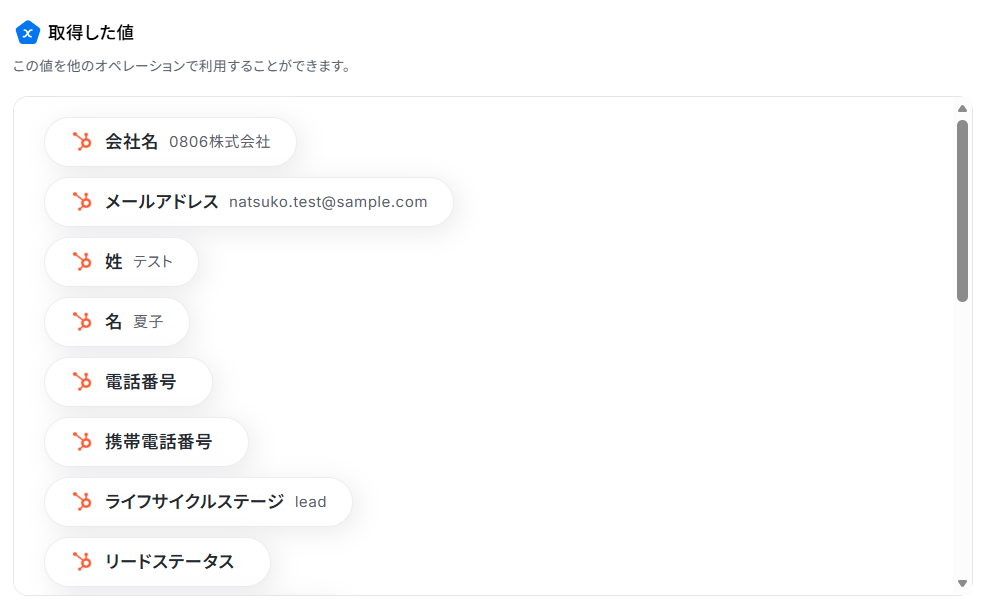Click the HubSpot icon beside 名 夏子
This screenshot has height=610, width=995.
pos(82,322)
